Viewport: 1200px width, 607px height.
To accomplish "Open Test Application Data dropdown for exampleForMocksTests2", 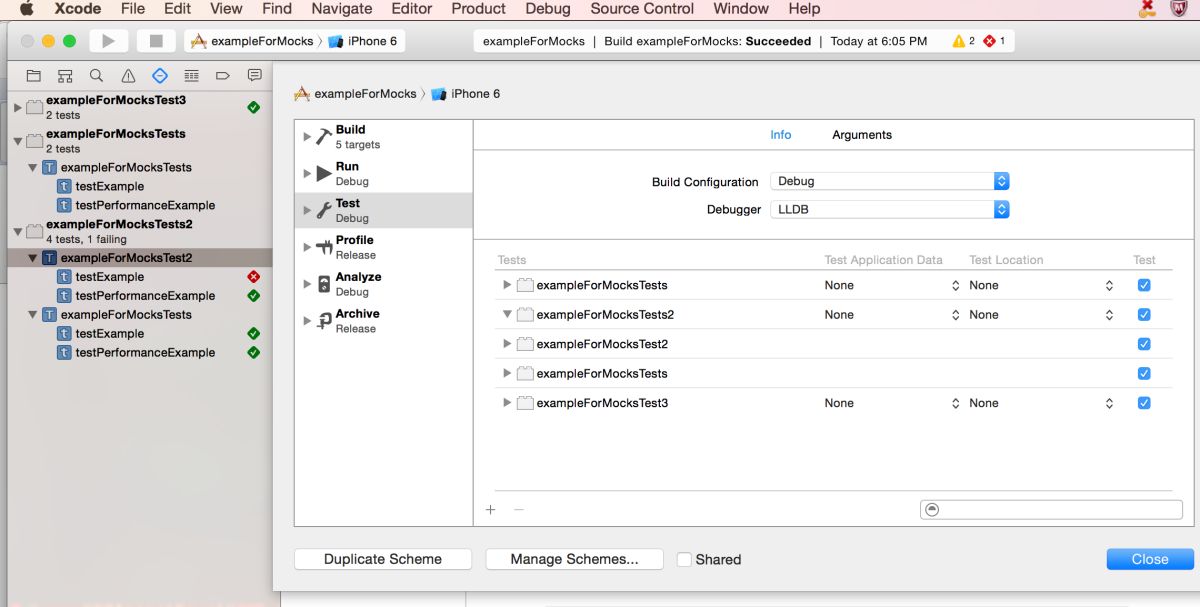I will point(892,315).
